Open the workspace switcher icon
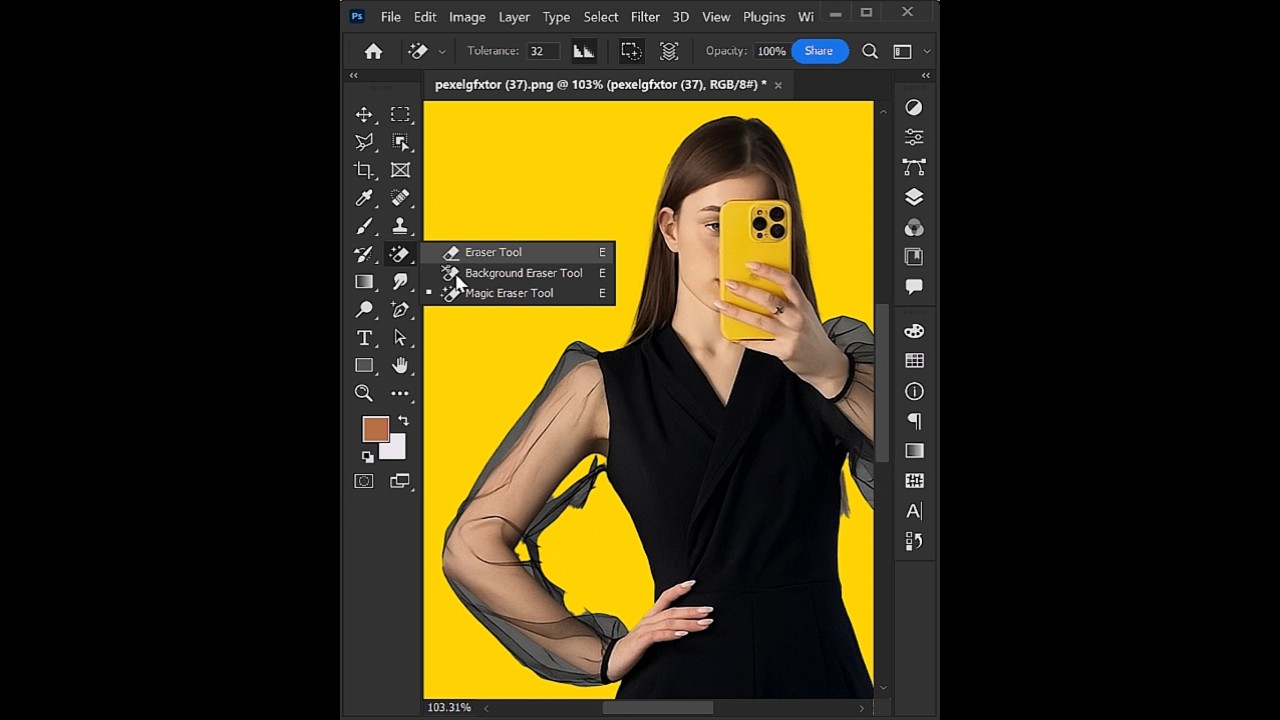The image size is (1280, 720). [902, 51]
